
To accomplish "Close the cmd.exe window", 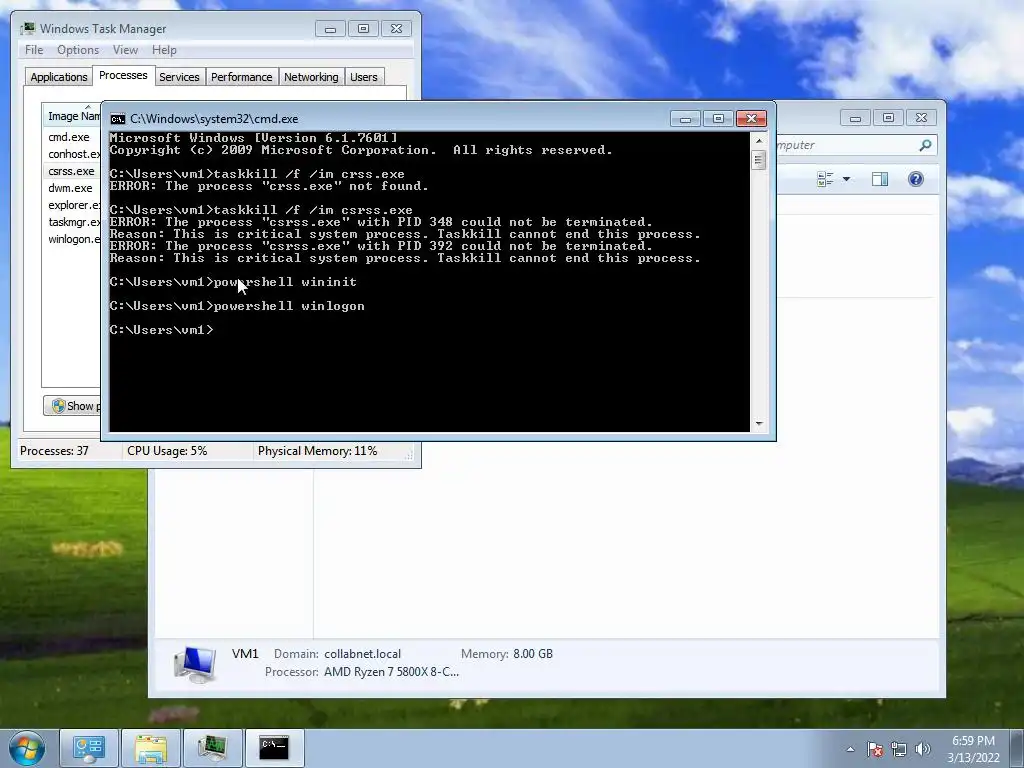I will click(751, 119).
